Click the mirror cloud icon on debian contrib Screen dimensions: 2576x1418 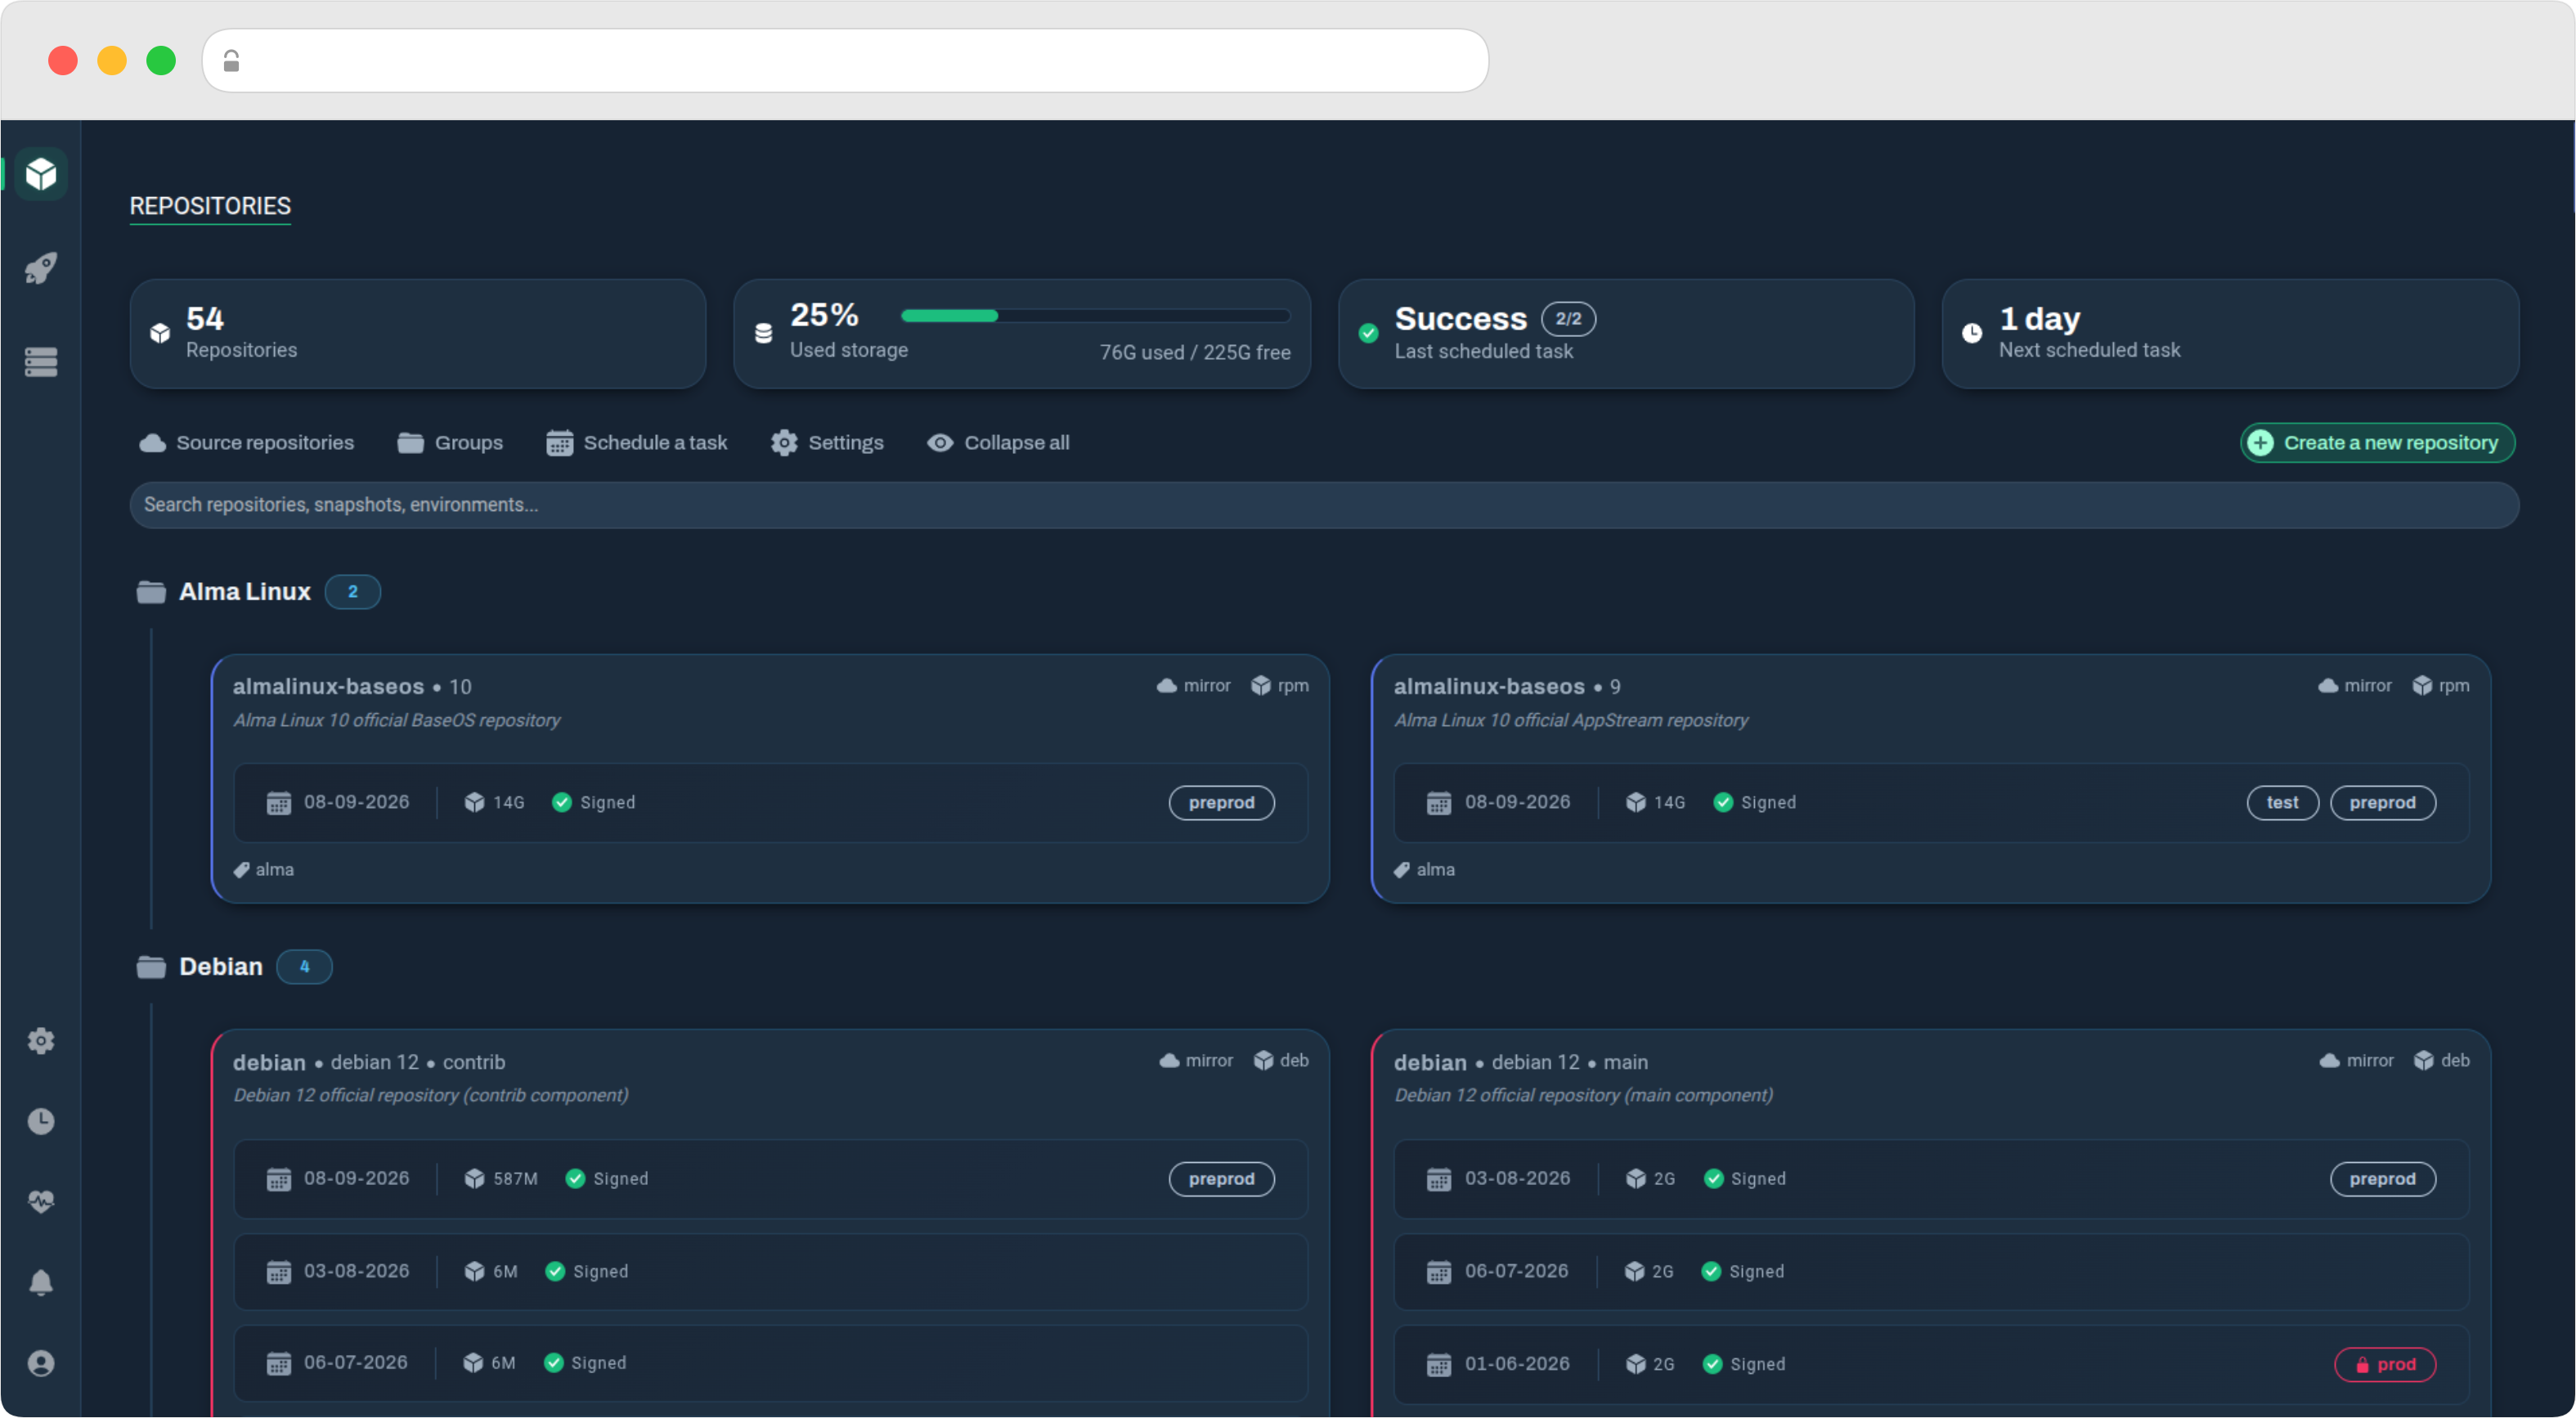point(1169,1061)
